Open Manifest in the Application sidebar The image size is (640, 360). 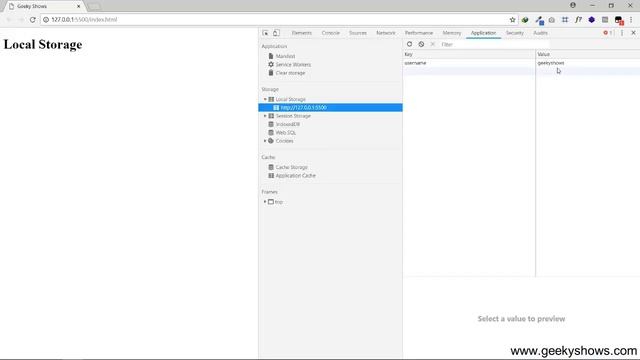(285, 56)
